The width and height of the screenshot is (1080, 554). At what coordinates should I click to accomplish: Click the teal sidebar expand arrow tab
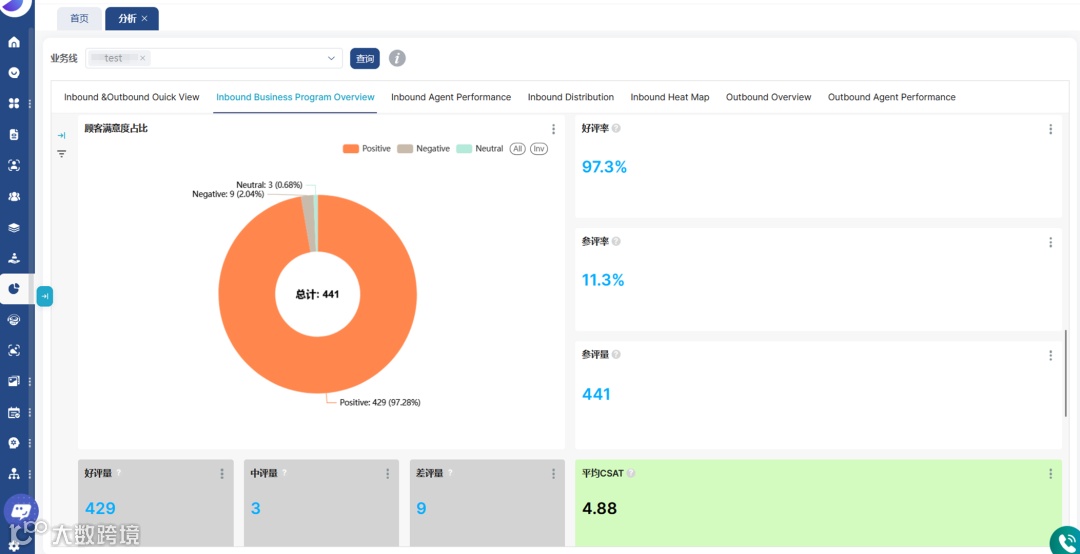45,296
